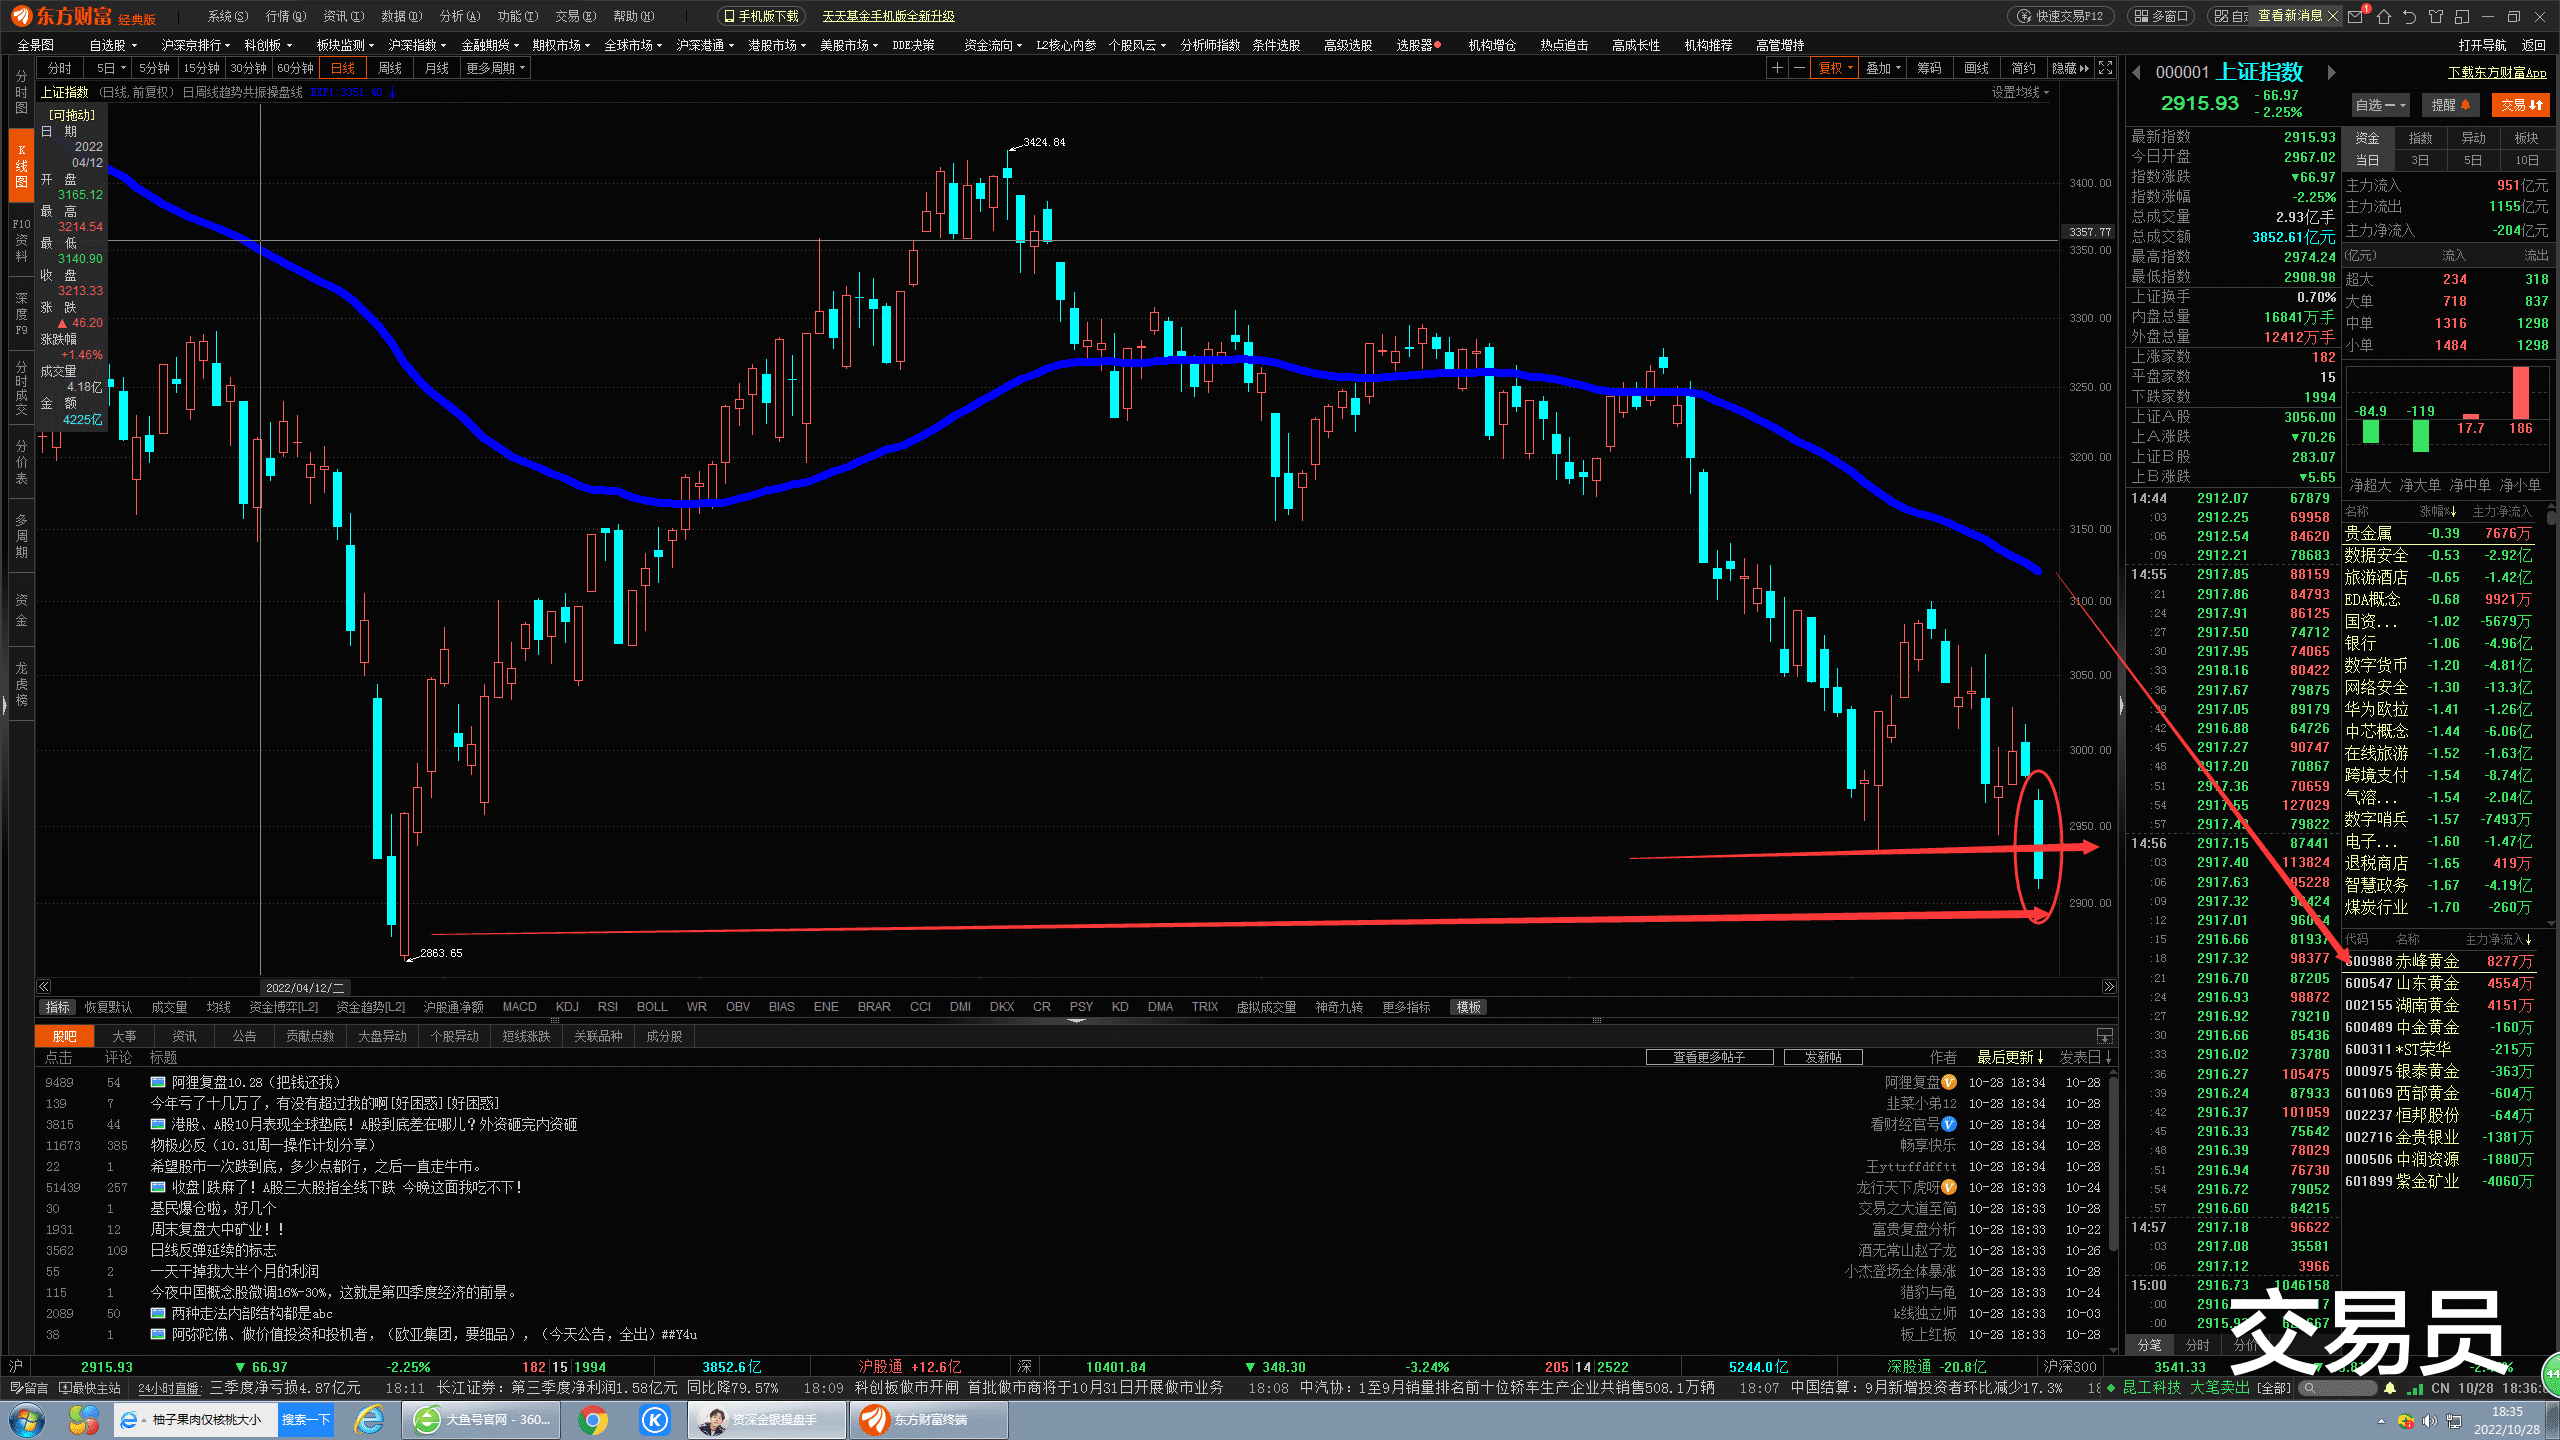
Task: Click the 提醒 bell alert button
Action: coord(2450,105)
